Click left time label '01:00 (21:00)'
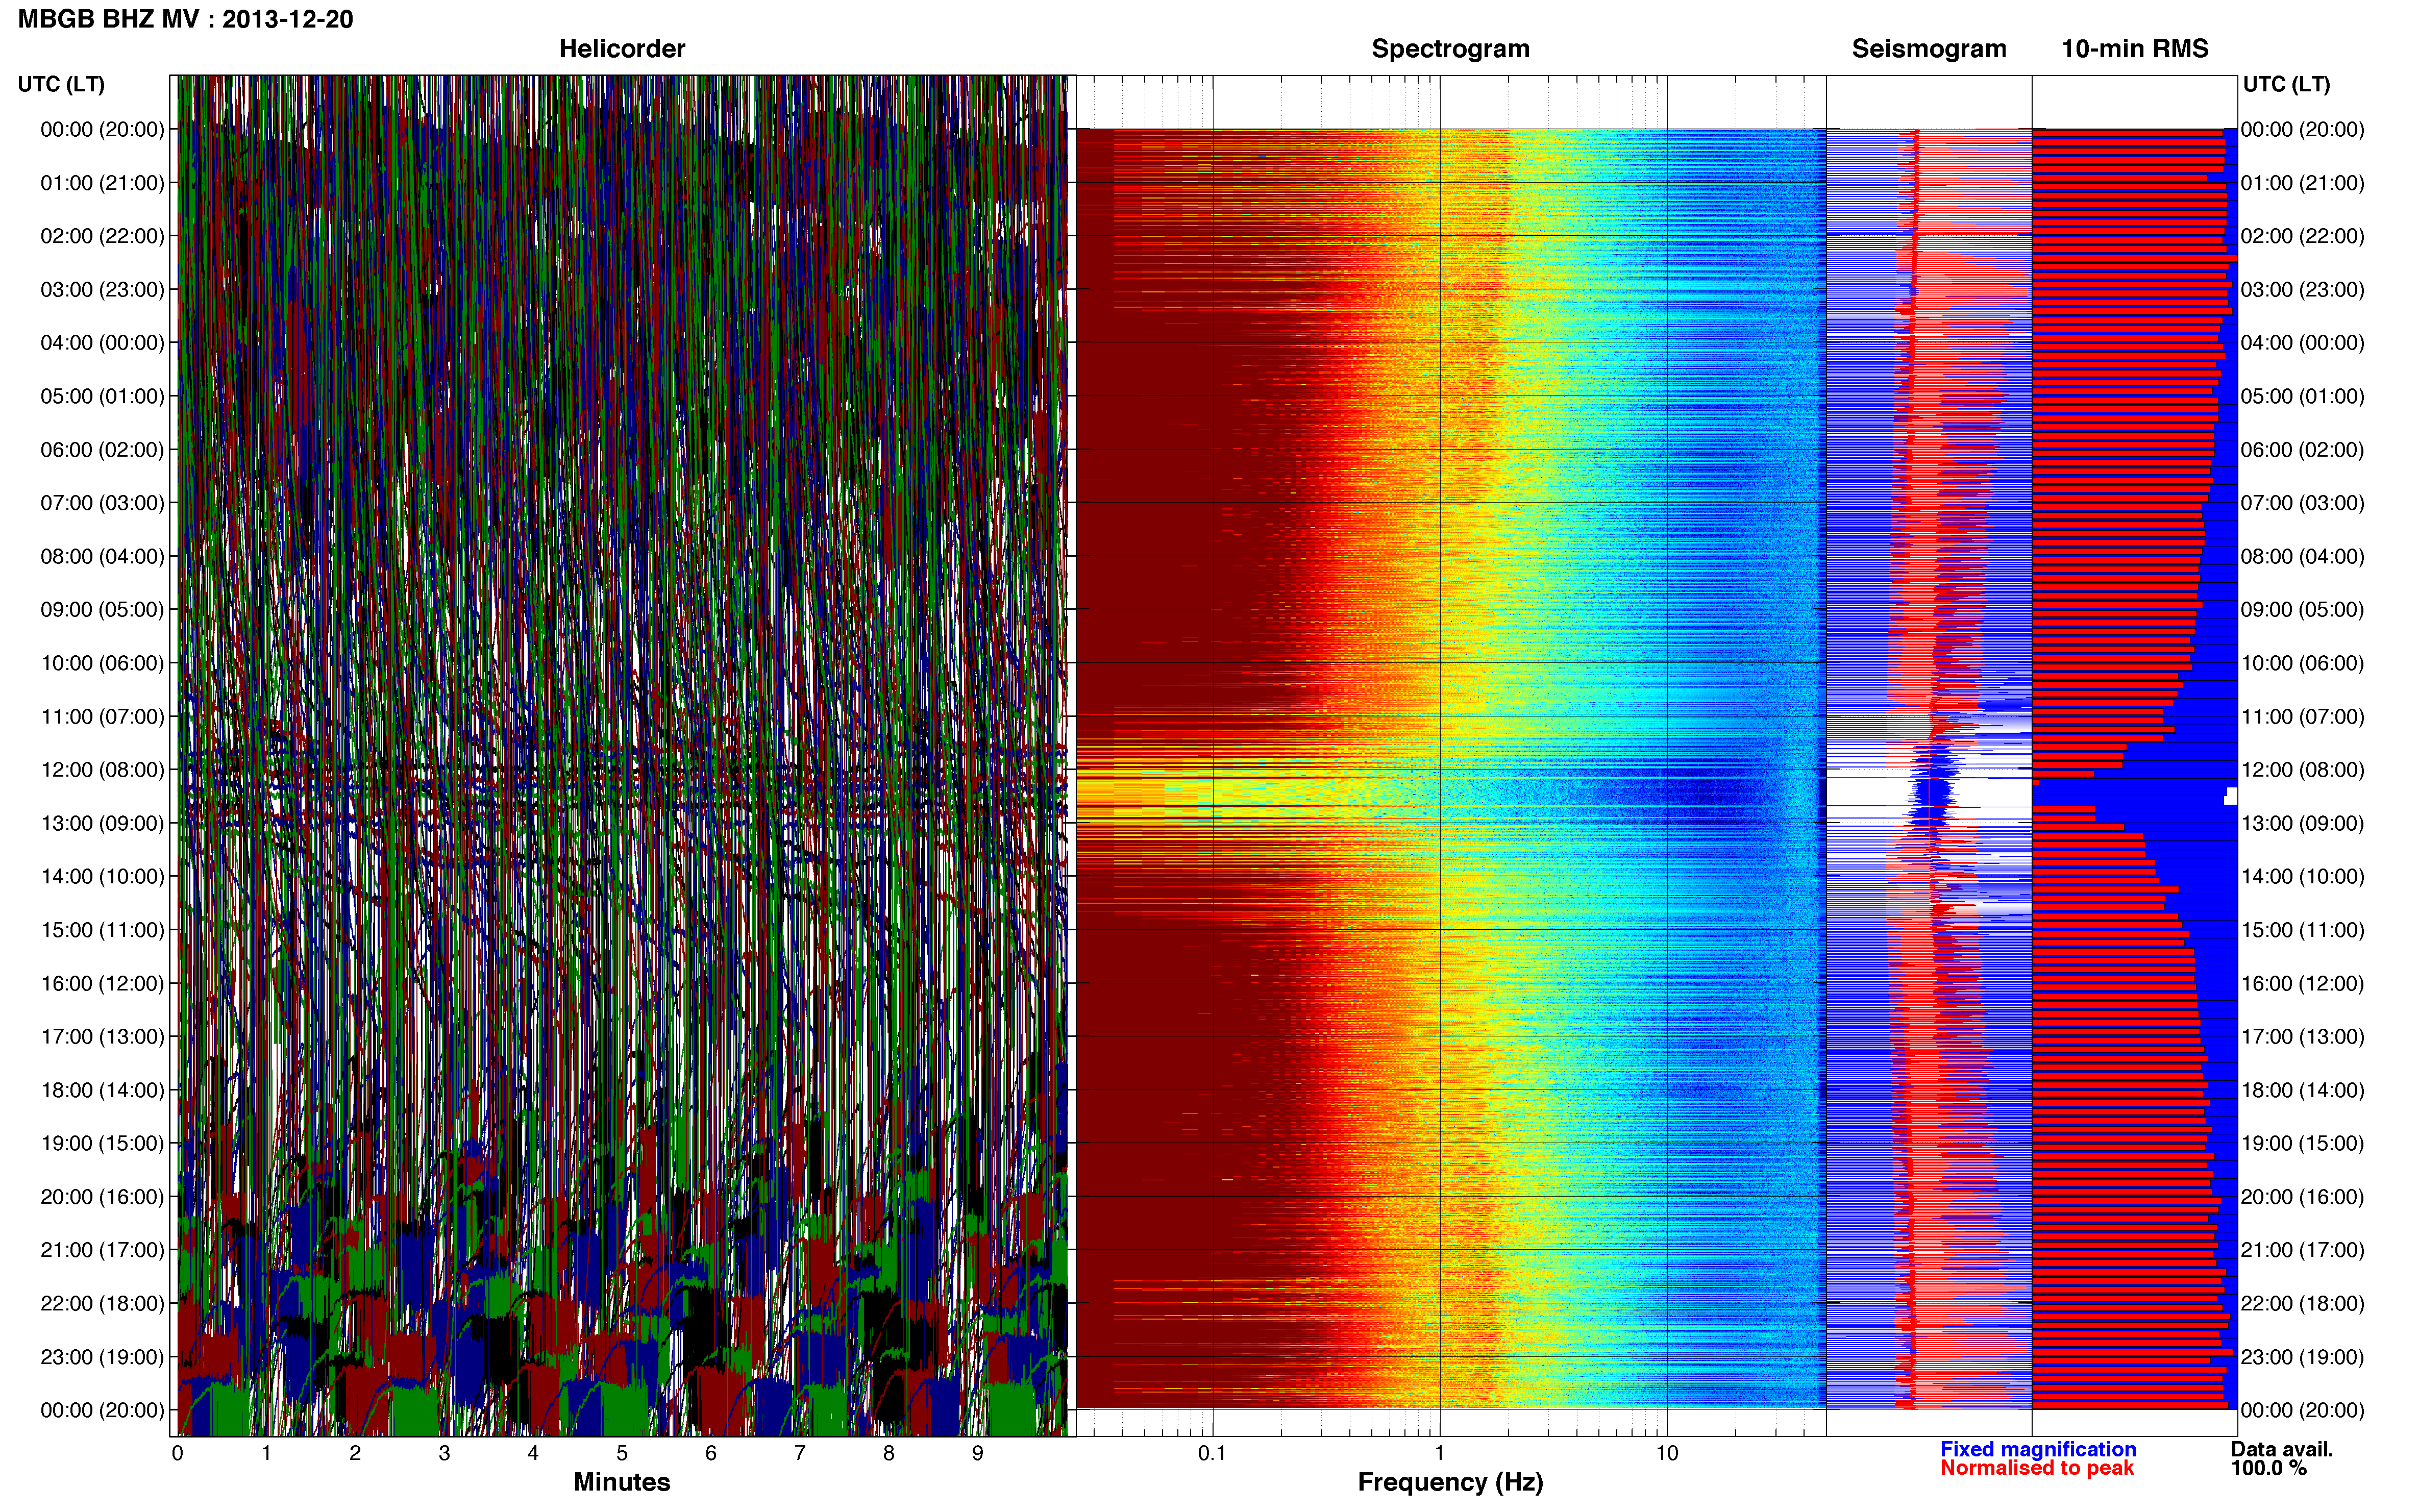Image resolution: width=2419 pixels, height=1512 pixels. [102, 183]
